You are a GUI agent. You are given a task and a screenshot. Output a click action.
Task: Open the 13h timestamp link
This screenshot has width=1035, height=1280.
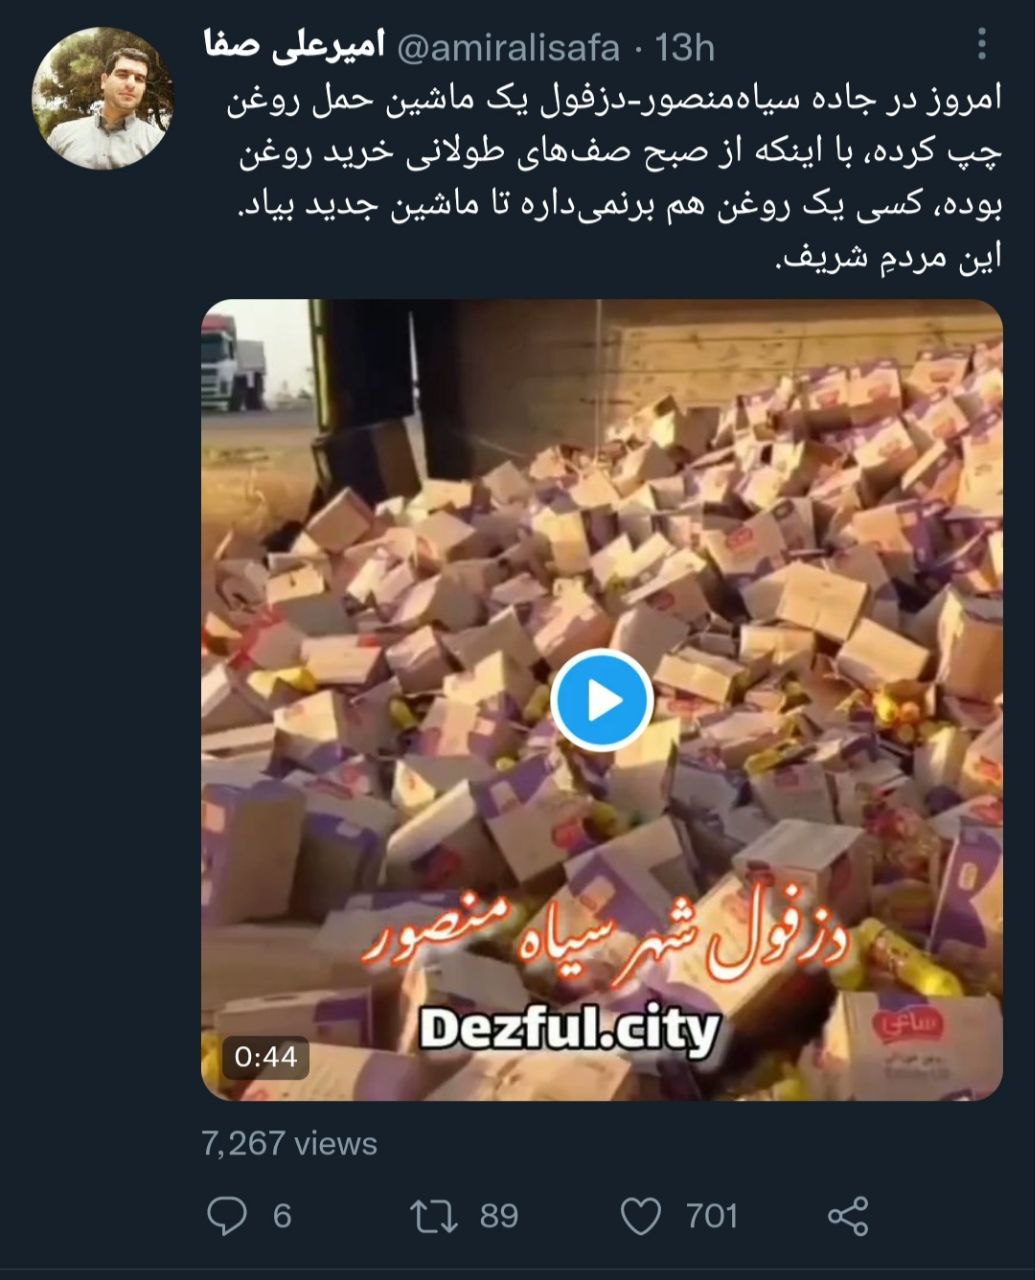pyautogui.click(x=684, y=47)
